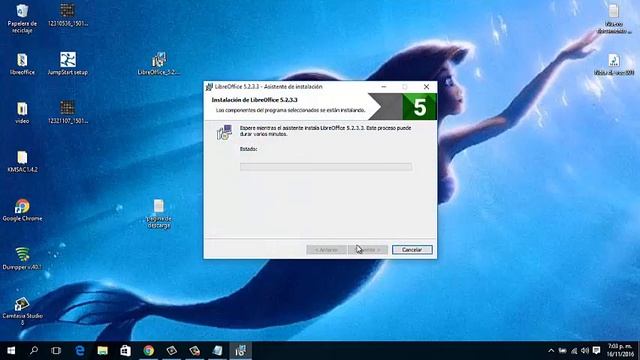Open Task View from the taskbar

56,351
